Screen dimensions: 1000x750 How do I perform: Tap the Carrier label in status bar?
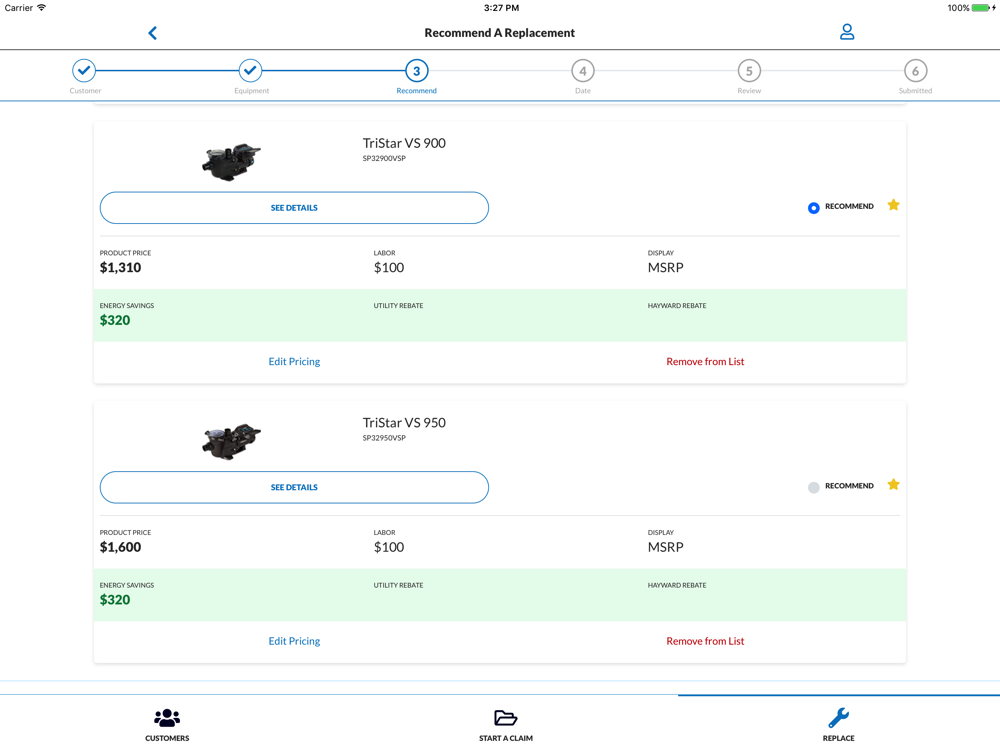18,8
